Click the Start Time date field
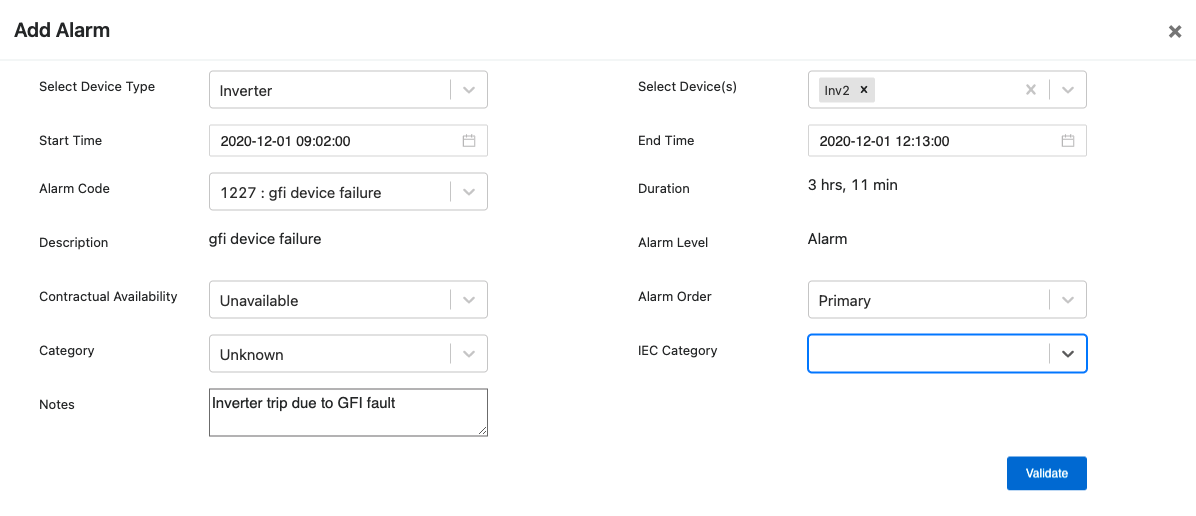Image resolution: width=1196 pixels, height=516 pixels. (x=348, y=141)
